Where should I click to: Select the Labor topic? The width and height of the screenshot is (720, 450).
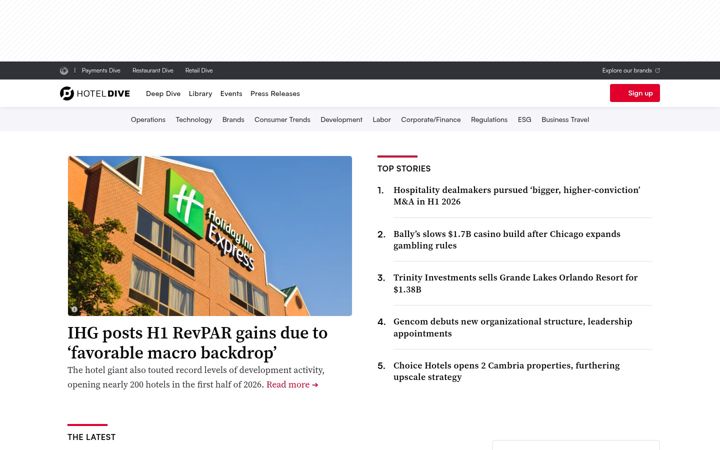pos(382,119)
